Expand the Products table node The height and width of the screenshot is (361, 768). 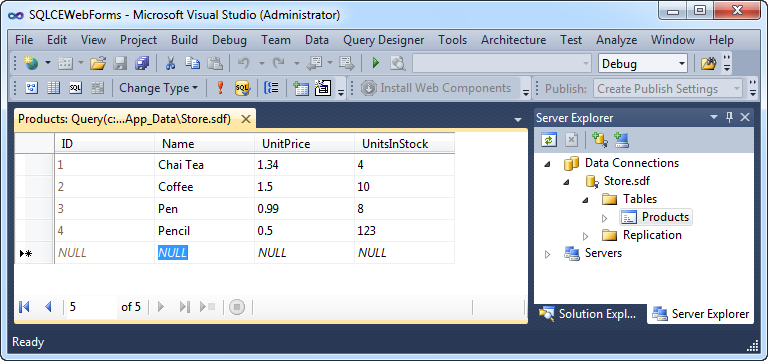604,218
